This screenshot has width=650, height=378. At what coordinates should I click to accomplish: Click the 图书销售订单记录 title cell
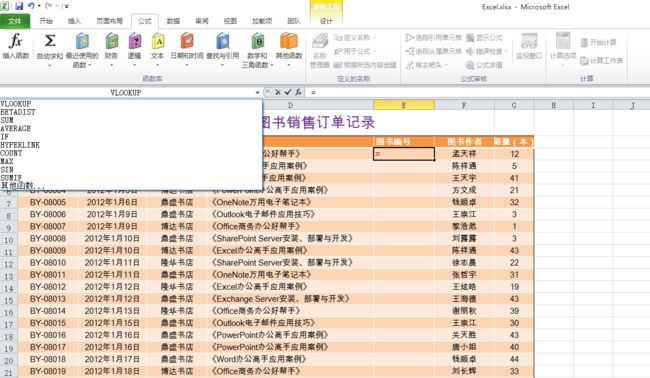click(318, 122)
